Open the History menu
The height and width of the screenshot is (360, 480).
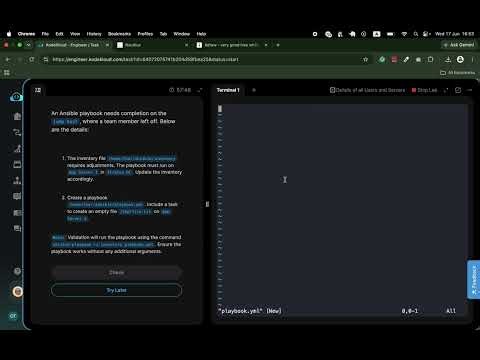pos(94,34)
